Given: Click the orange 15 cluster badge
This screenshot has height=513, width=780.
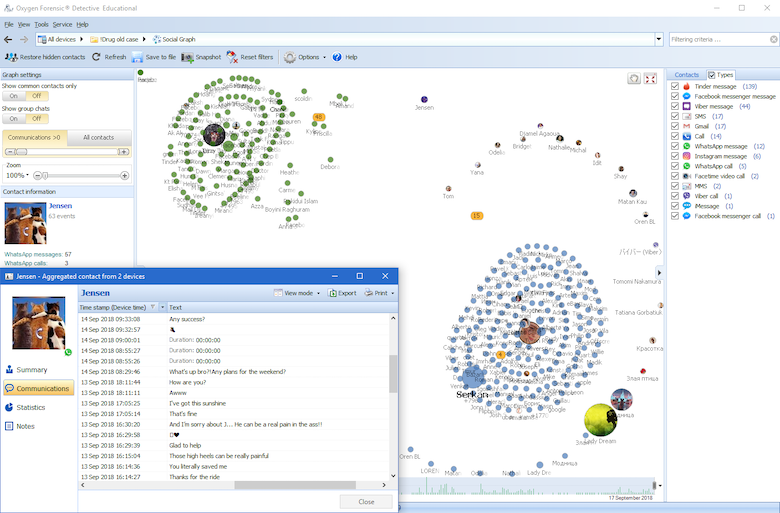Looking at the screenshot, I should pos(477,215).
